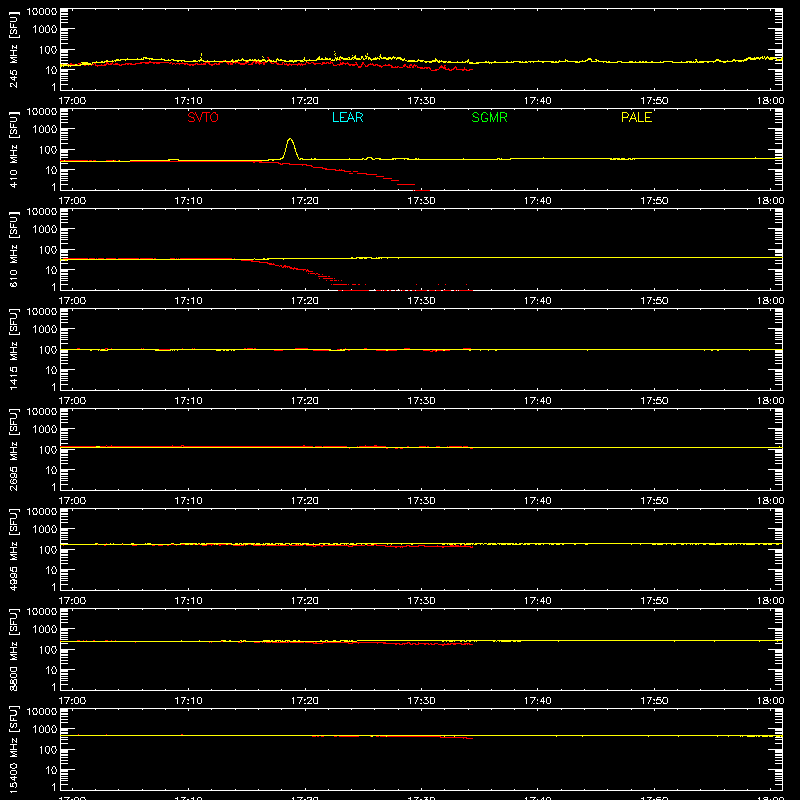Click 17:10 tick label below 4995 MHz panel
Viewport: 800px width, 800px height.
click(x=188, y=601)
